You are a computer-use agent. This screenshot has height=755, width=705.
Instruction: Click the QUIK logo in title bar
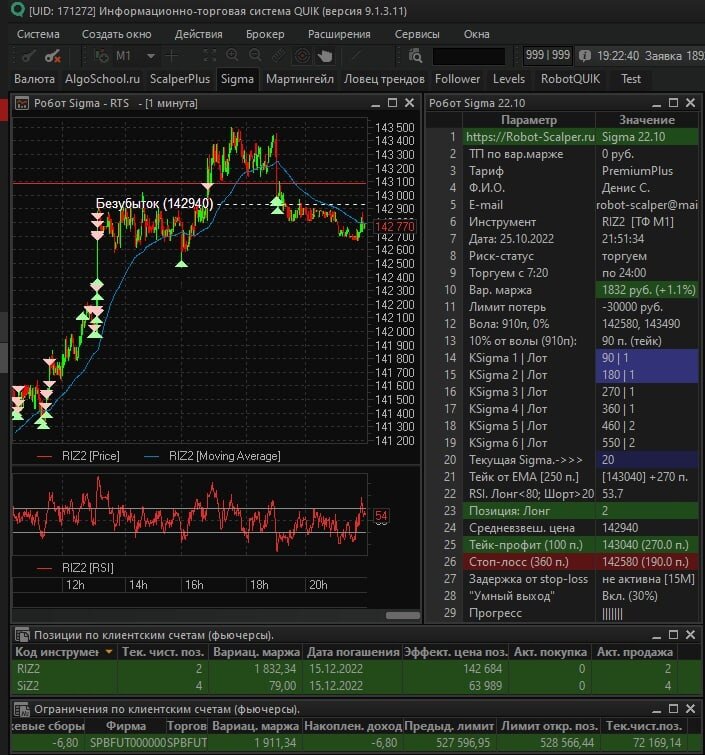click(x=18, y=9)
